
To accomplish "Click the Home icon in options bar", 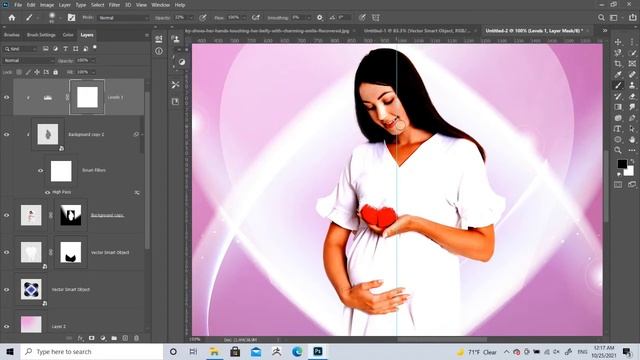I will pyautogui.click(x=12, y=18).
